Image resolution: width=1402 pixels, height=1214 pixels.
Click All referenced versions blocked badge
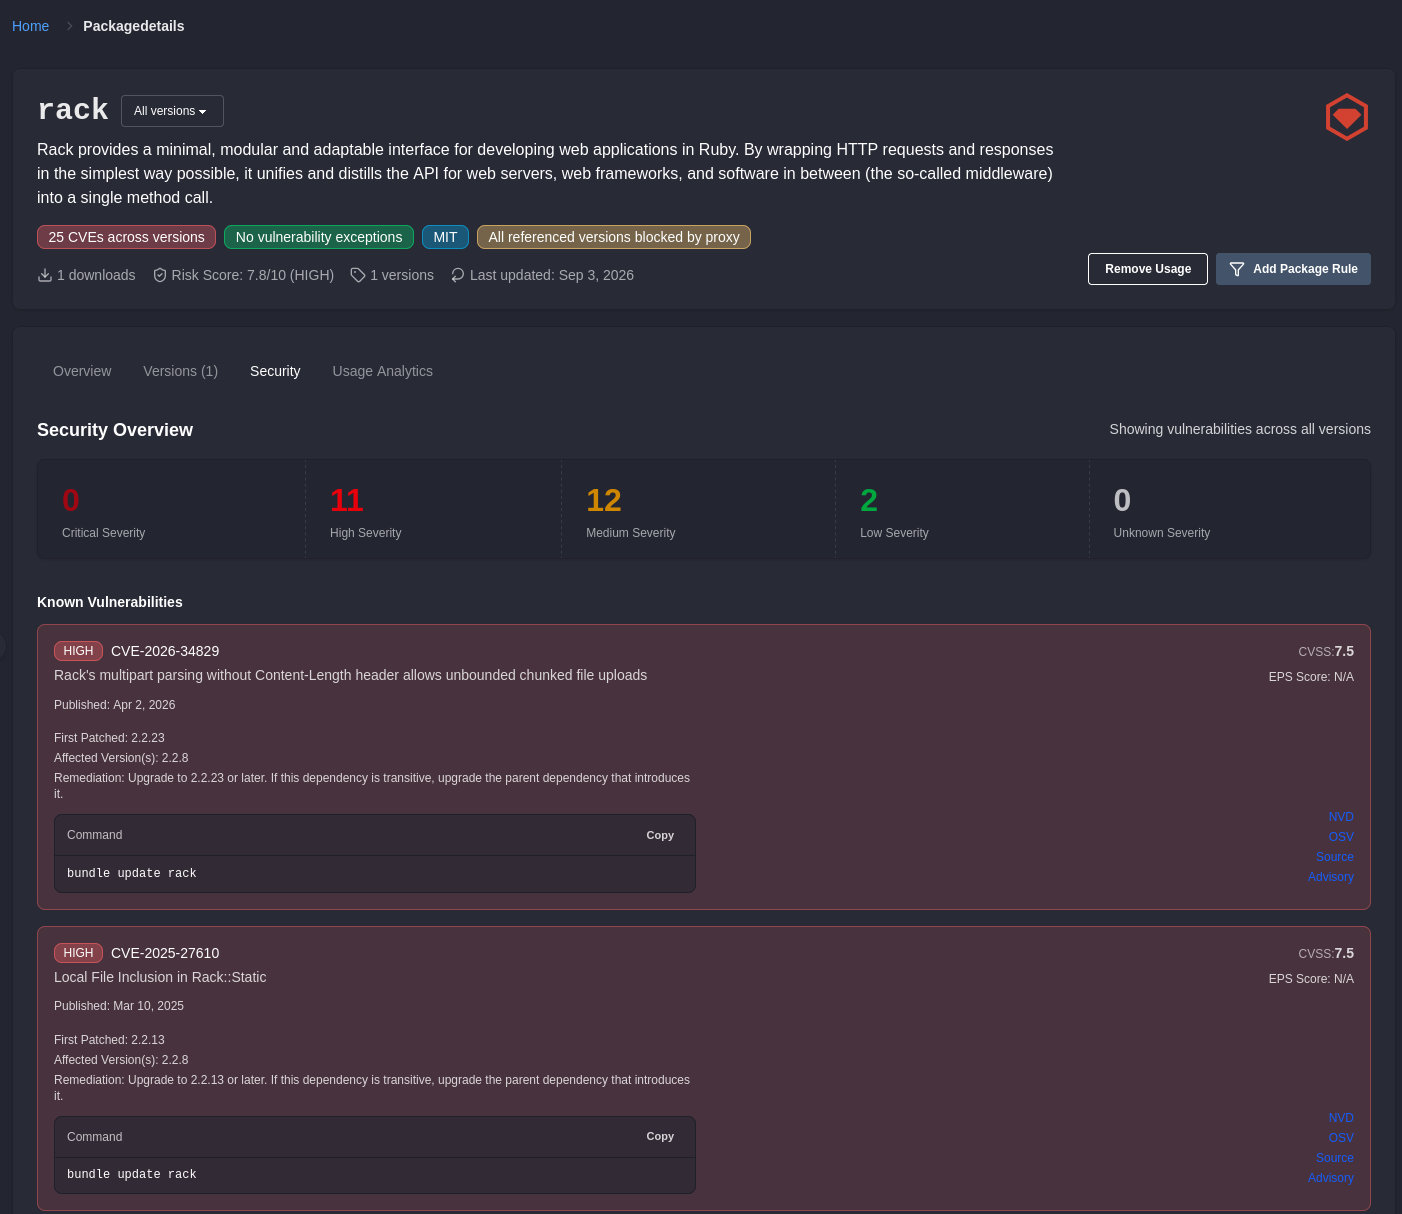(614, 237)
